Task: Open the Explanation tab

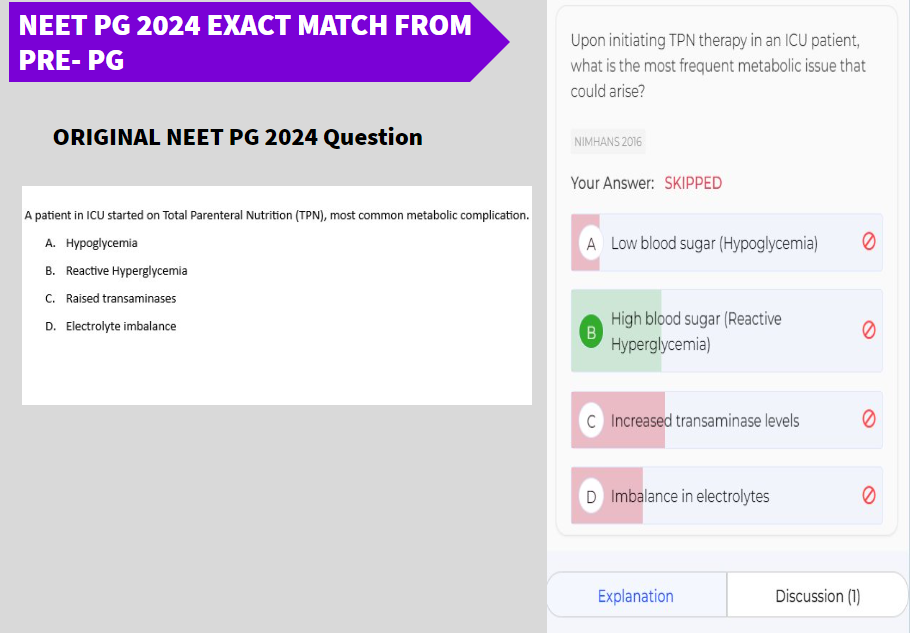Action: (636, 596)
